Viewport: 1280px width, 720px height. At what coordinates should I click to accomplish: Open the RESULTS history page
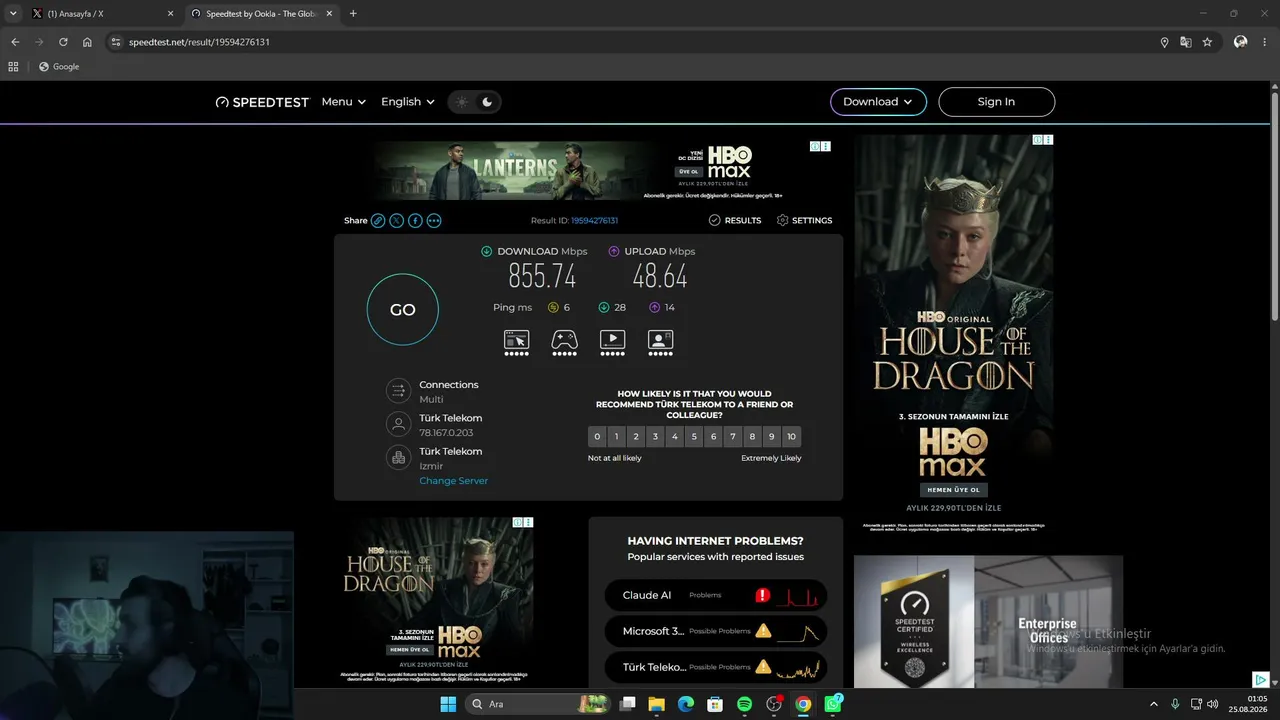coord(735,221)
